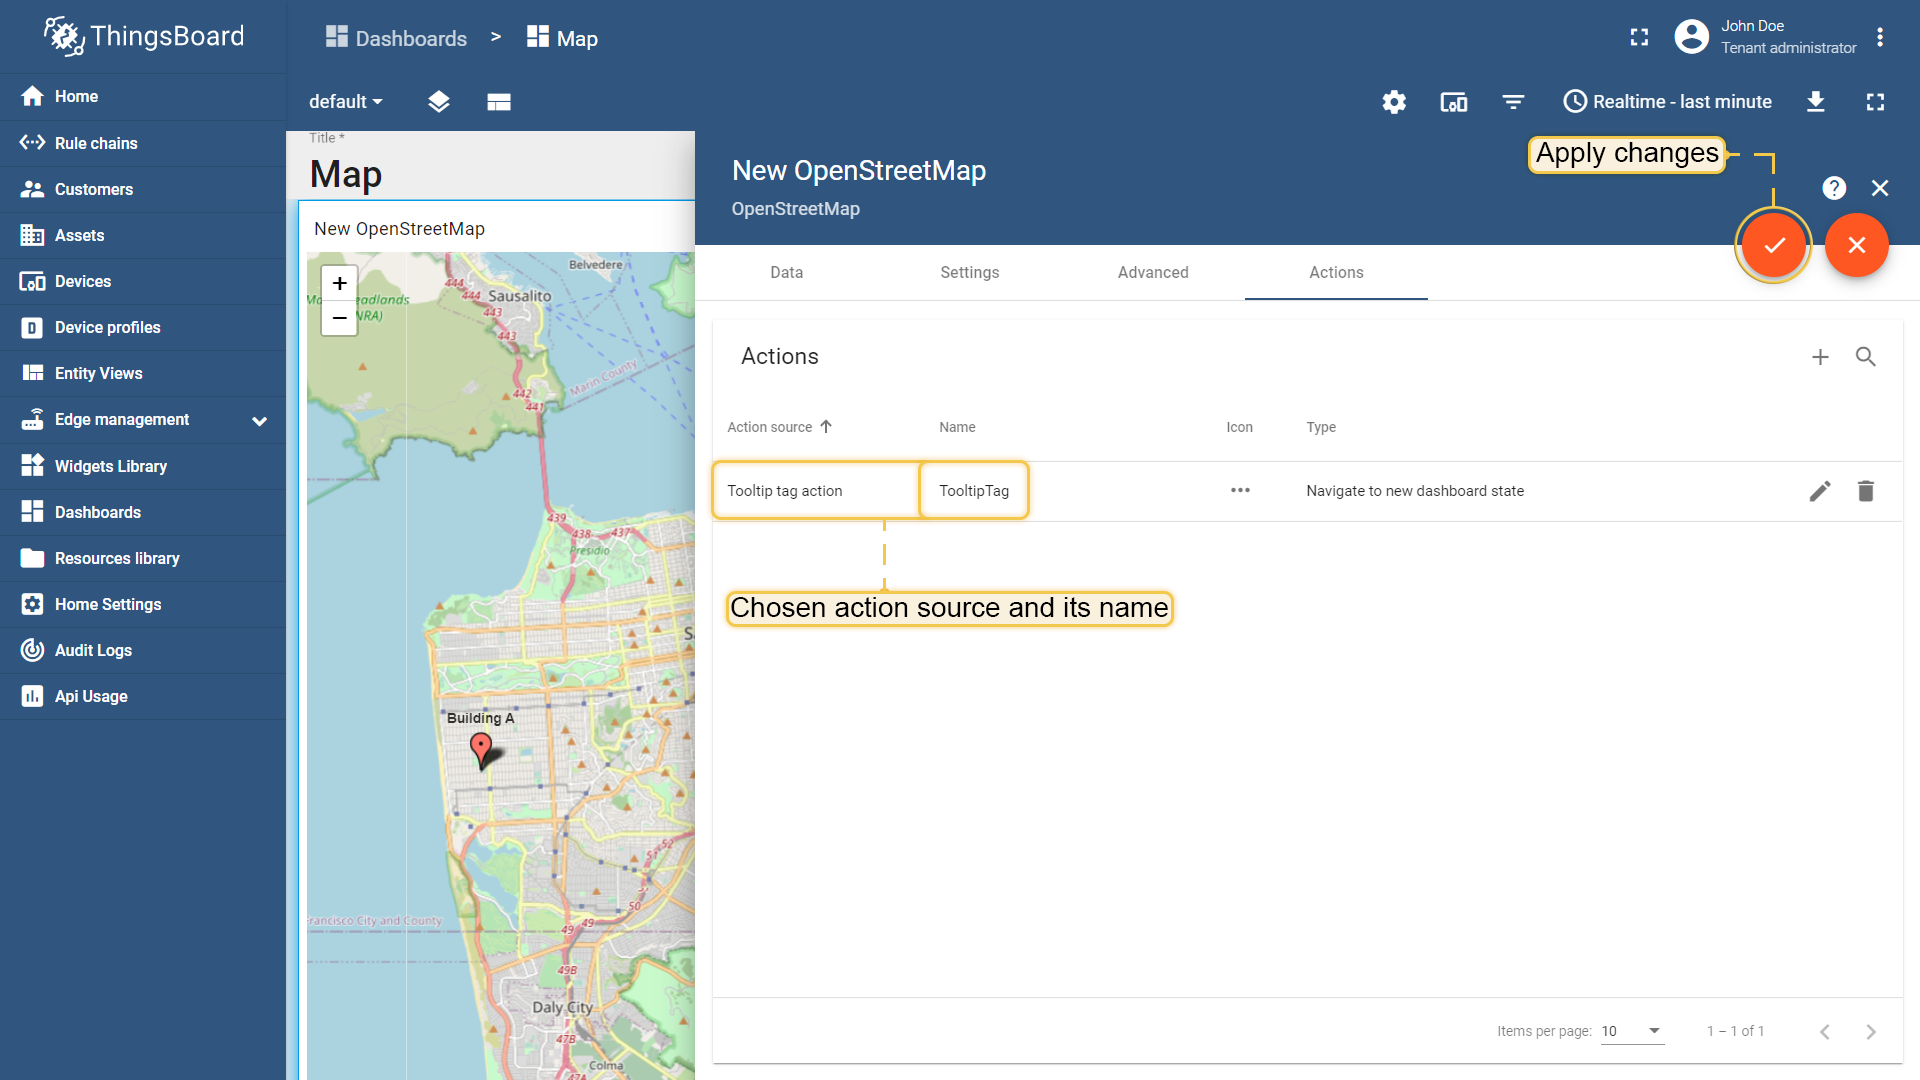This screenshot has height=1080, width=1920.
Task: Delete the Tooltip tag action
Action: point(1866,491)
